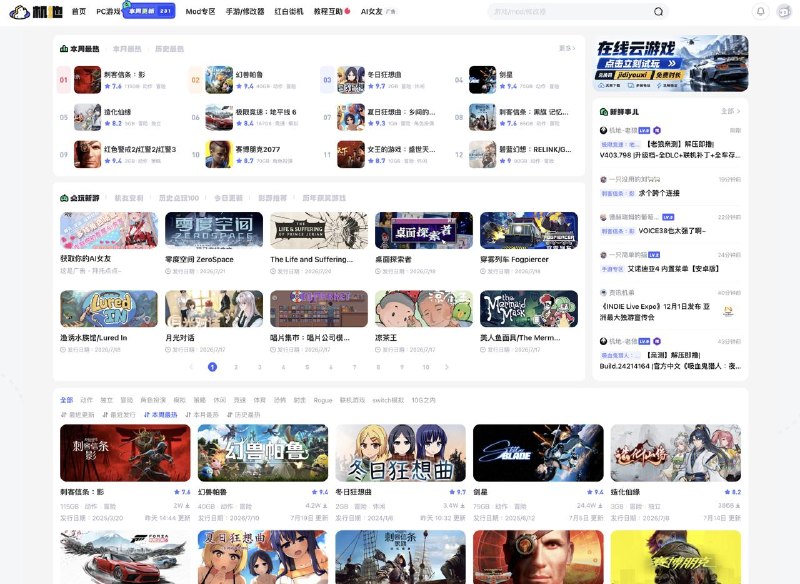
Task: Open the 首页 nav item
Action: (79, 11)
